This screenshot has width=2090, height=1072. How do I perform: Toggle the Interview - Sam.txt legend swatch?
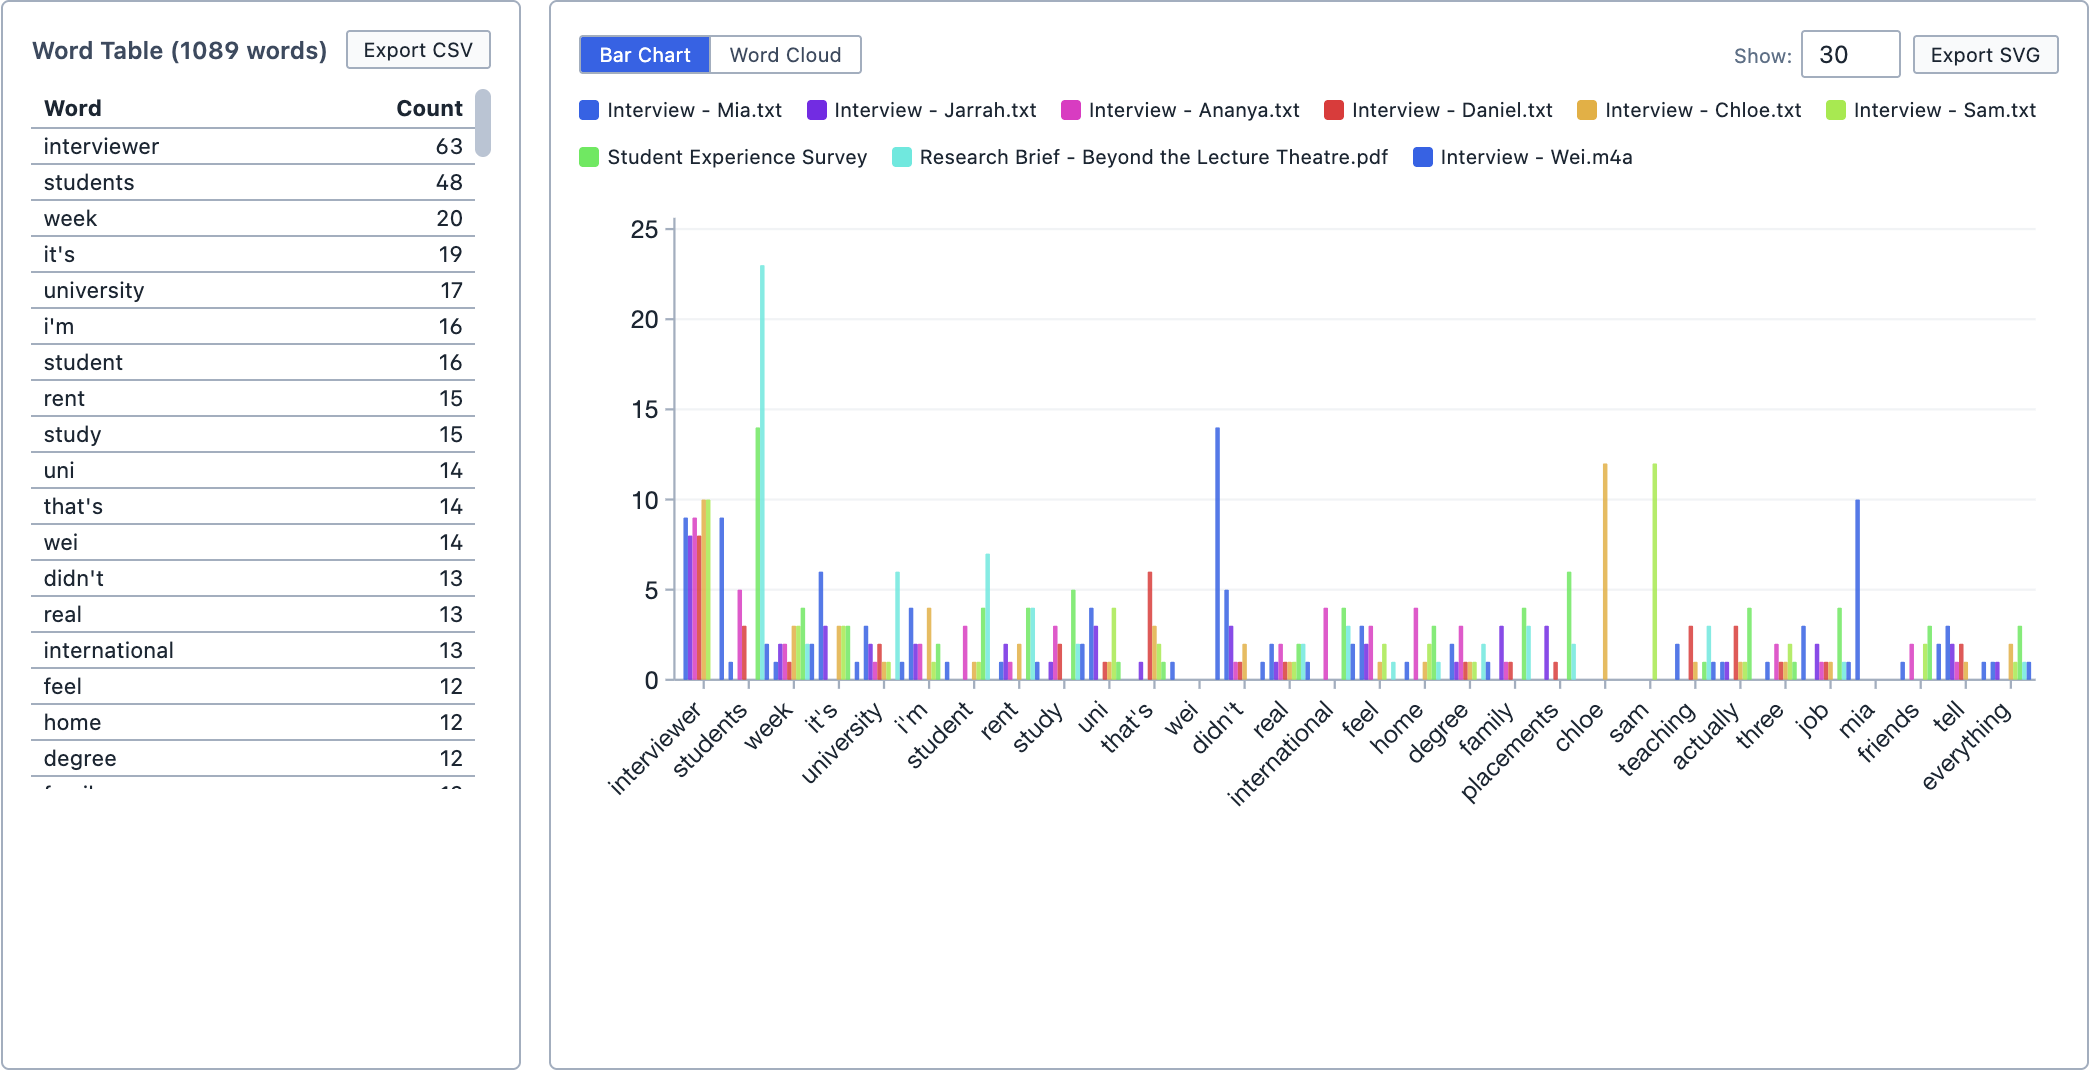[x=1836, y=110]
